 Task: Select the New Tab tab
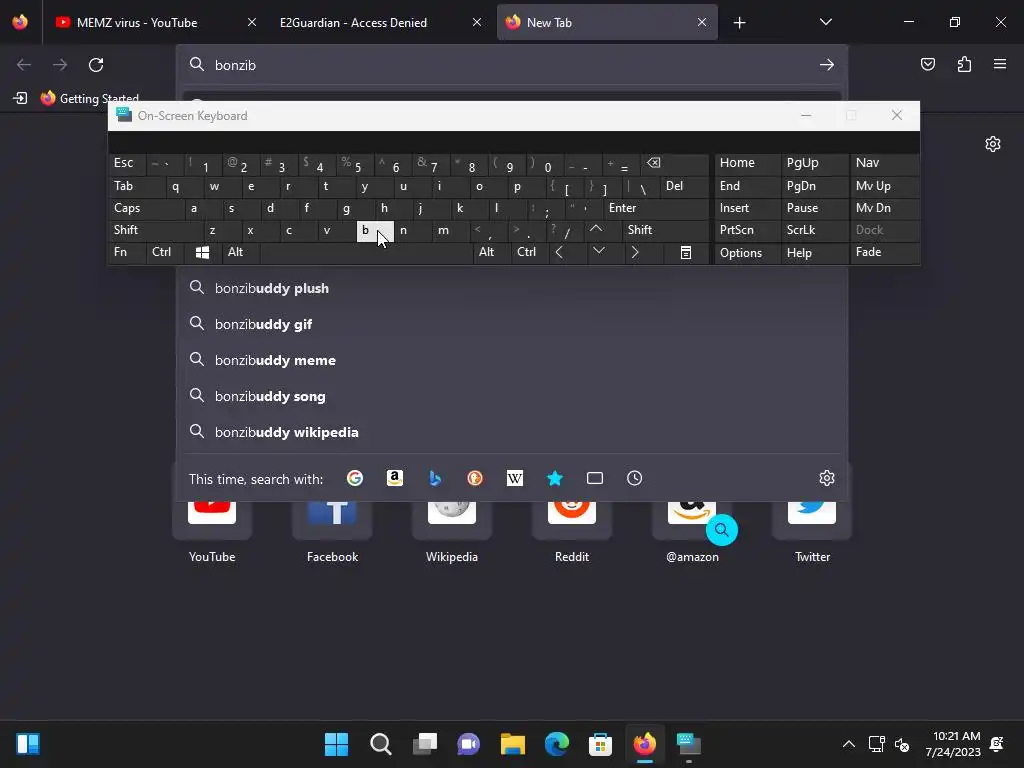(x=607, y=22)
